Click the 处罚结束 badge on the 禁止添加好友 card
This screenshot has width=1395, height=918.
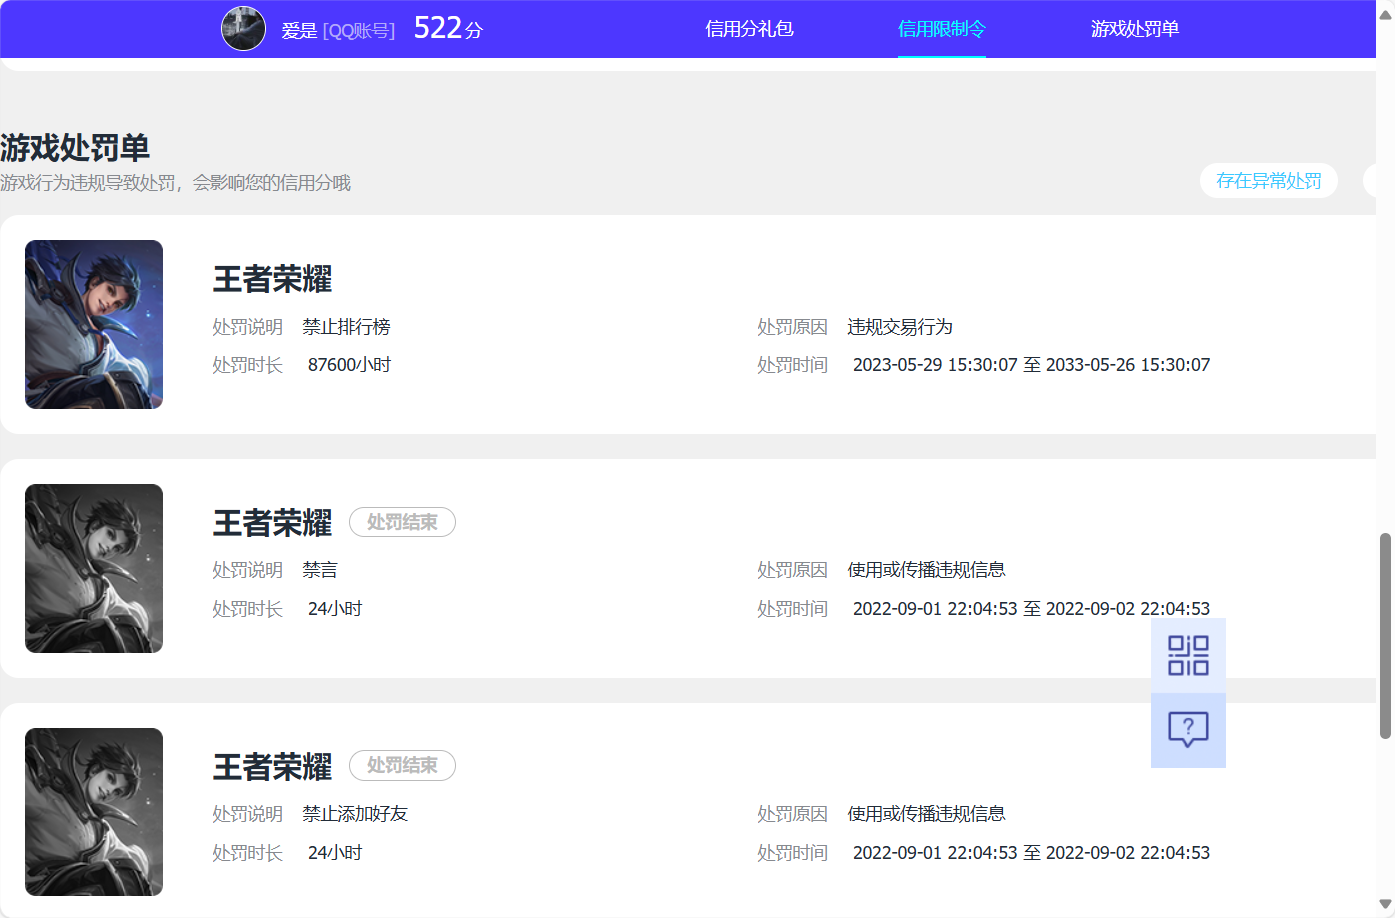tap(402, 765)
